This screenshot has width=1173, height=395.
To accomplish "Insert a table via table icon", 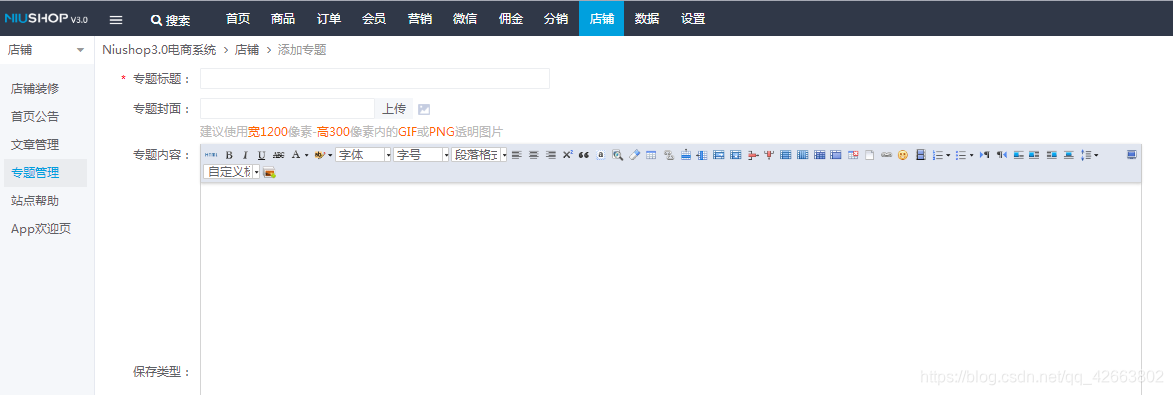I will coord(651,155).
